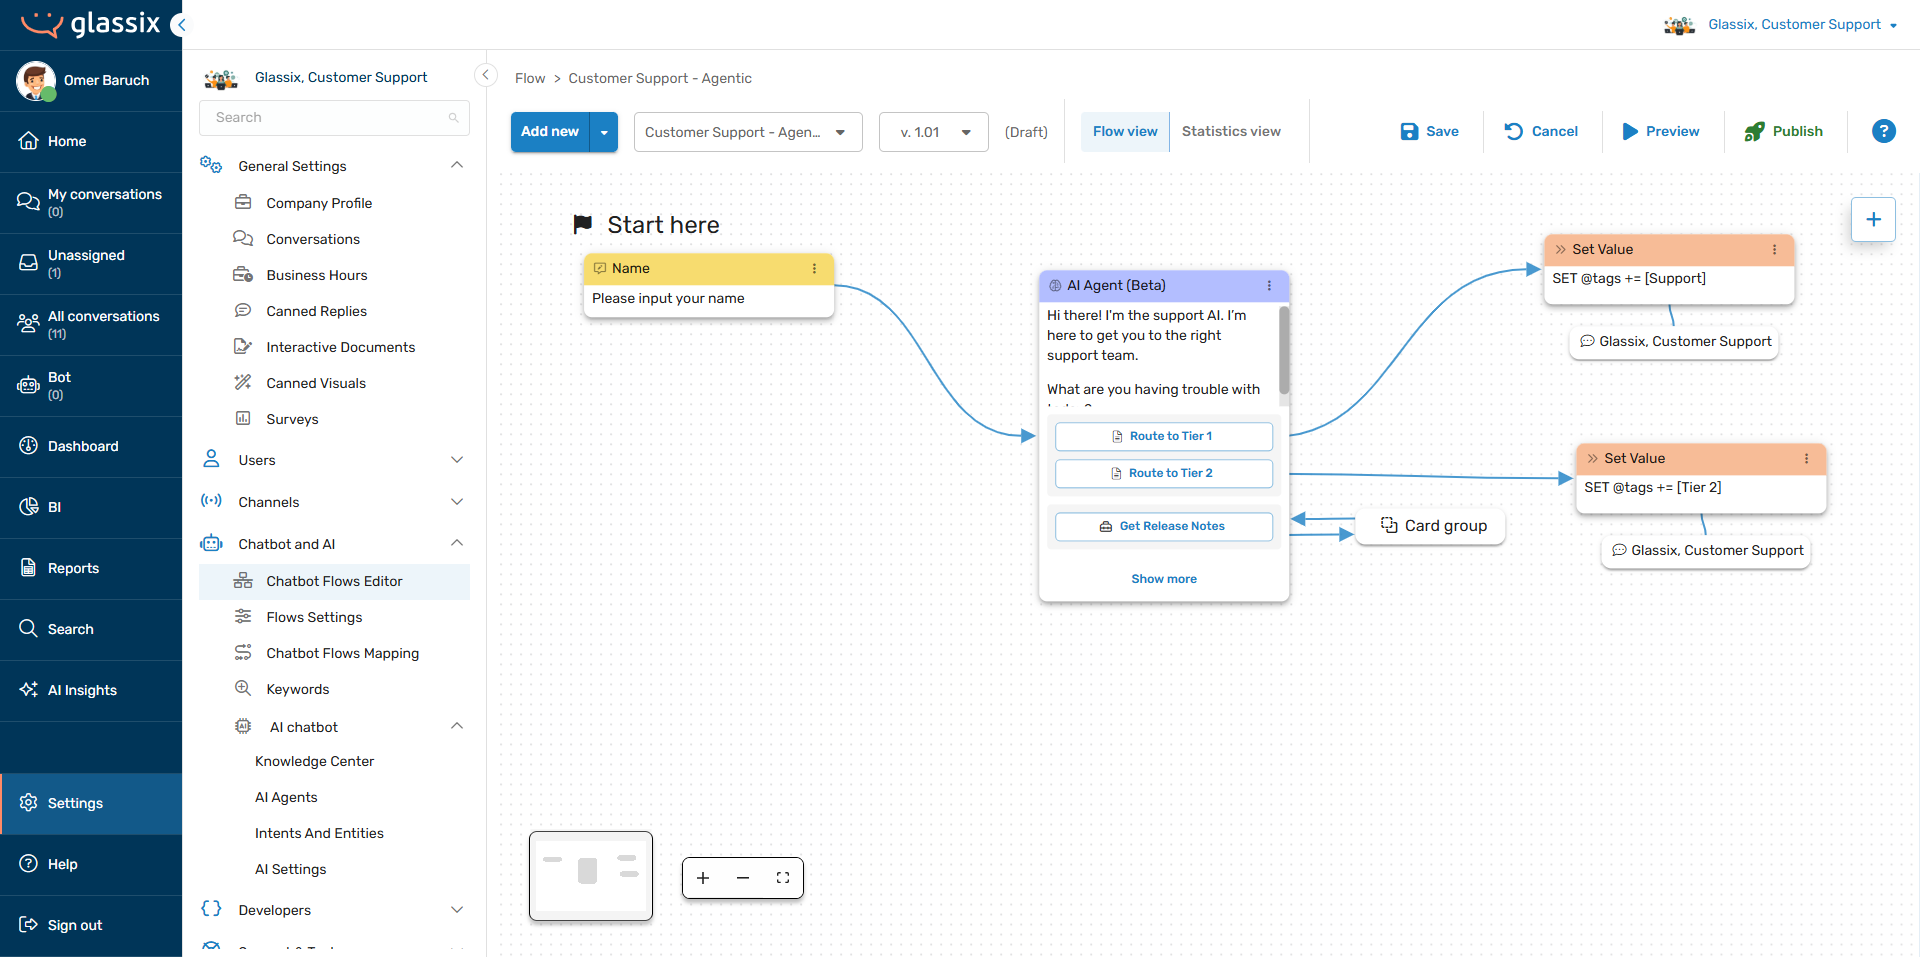The height and width of the screenshot is (957, 1920).
Task: Open AI Agents settings
Action: click(x=286, y=797)
